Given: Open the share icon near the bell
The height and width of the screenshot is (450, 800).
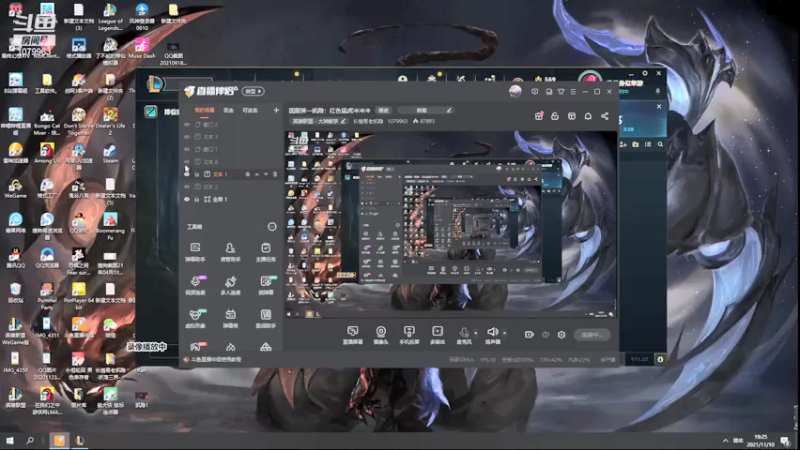Looking at the screenshot, I should (x=605, y=116).
